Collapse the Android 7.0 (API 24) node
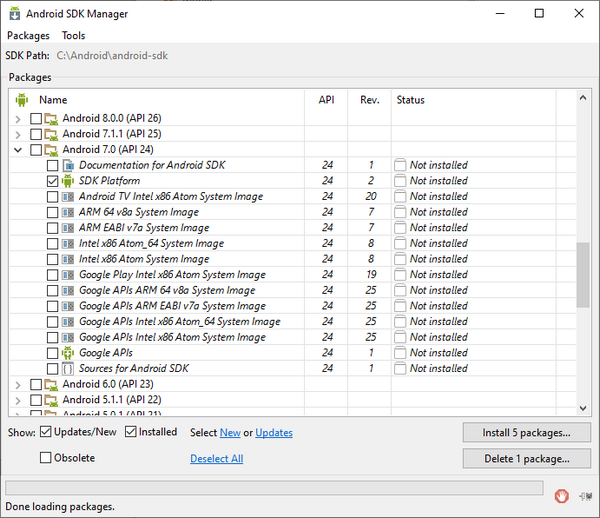 tap(18, 150)
